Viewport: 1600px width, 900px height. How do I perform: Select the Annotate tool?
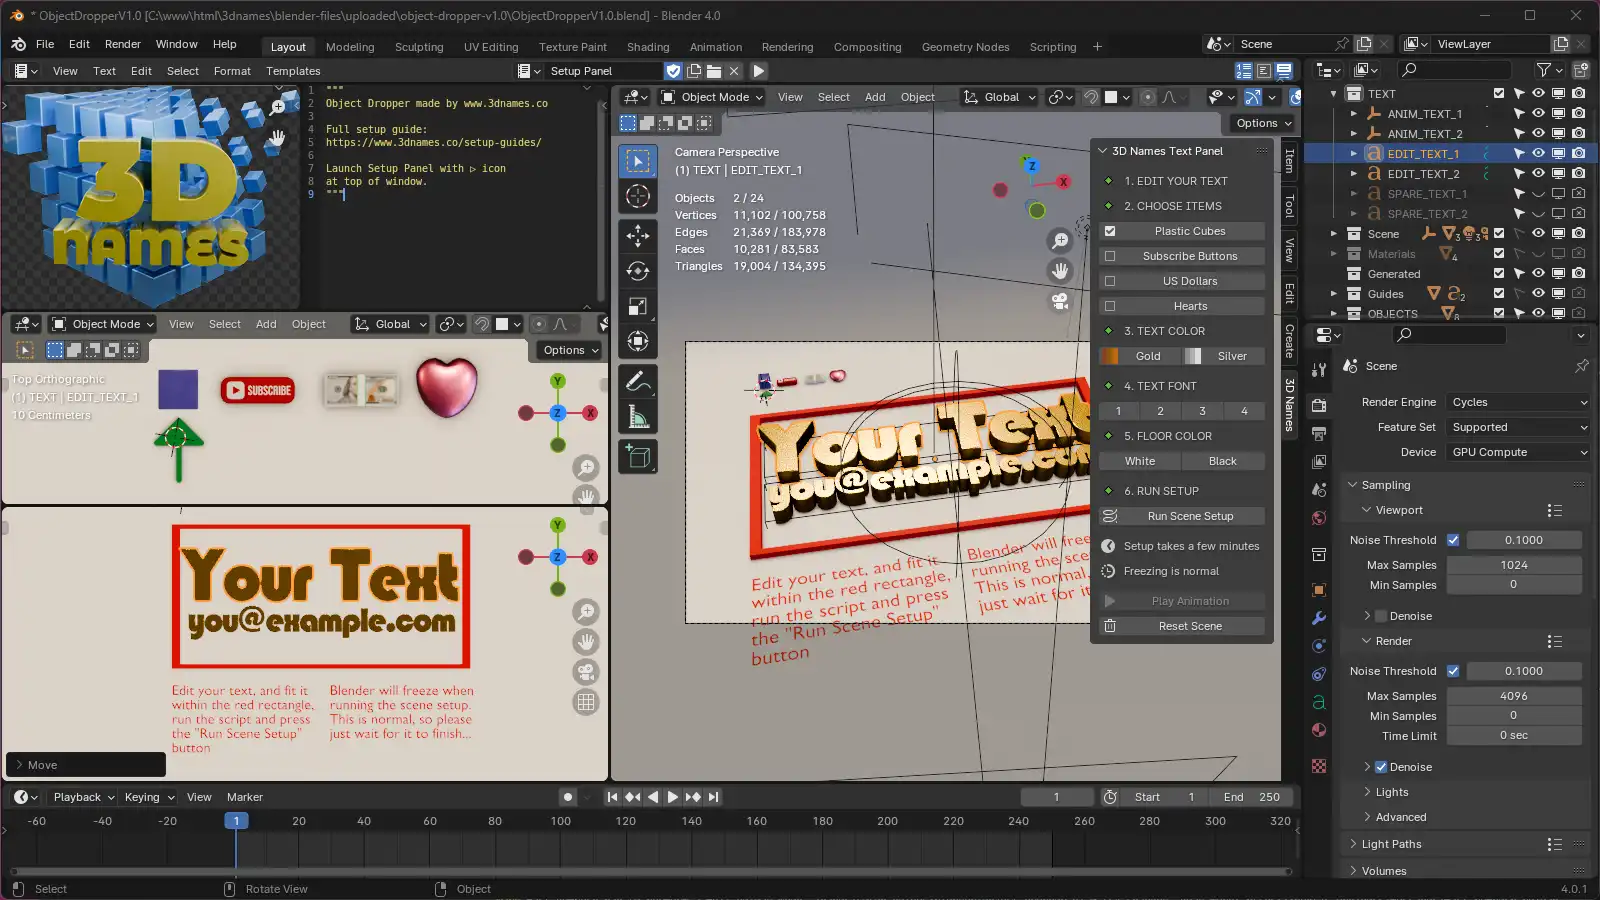(x=638, y=381)
